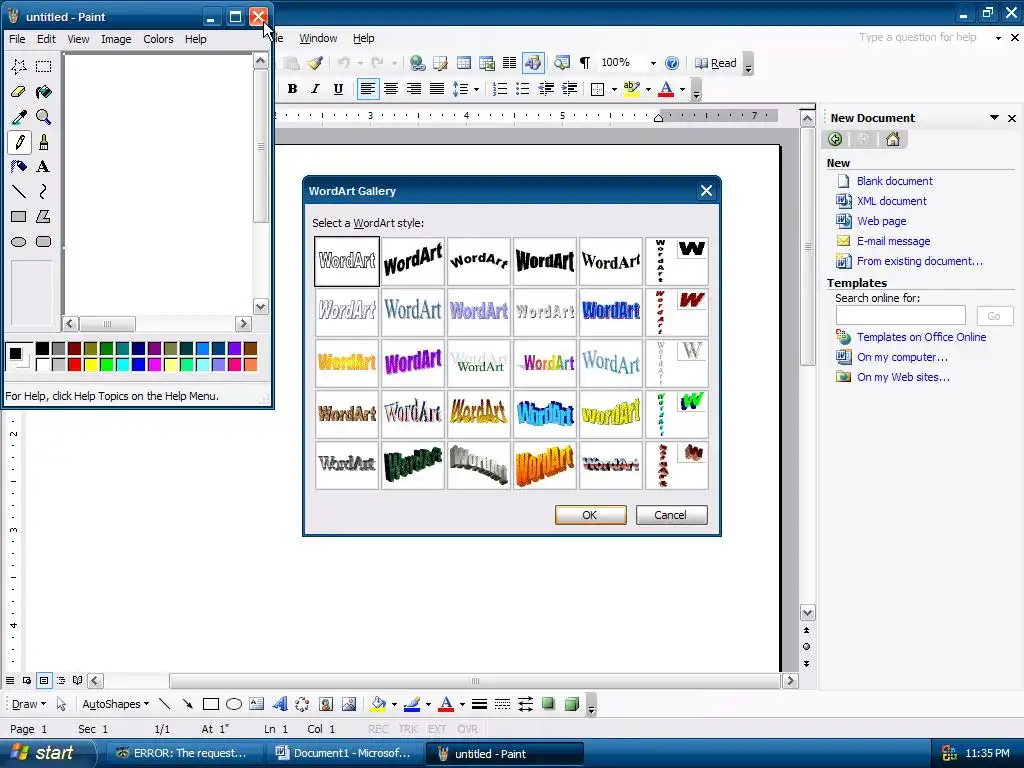The image size is (1024, 768).
Task: Open the Paint View menu
Action: [78, 39]
